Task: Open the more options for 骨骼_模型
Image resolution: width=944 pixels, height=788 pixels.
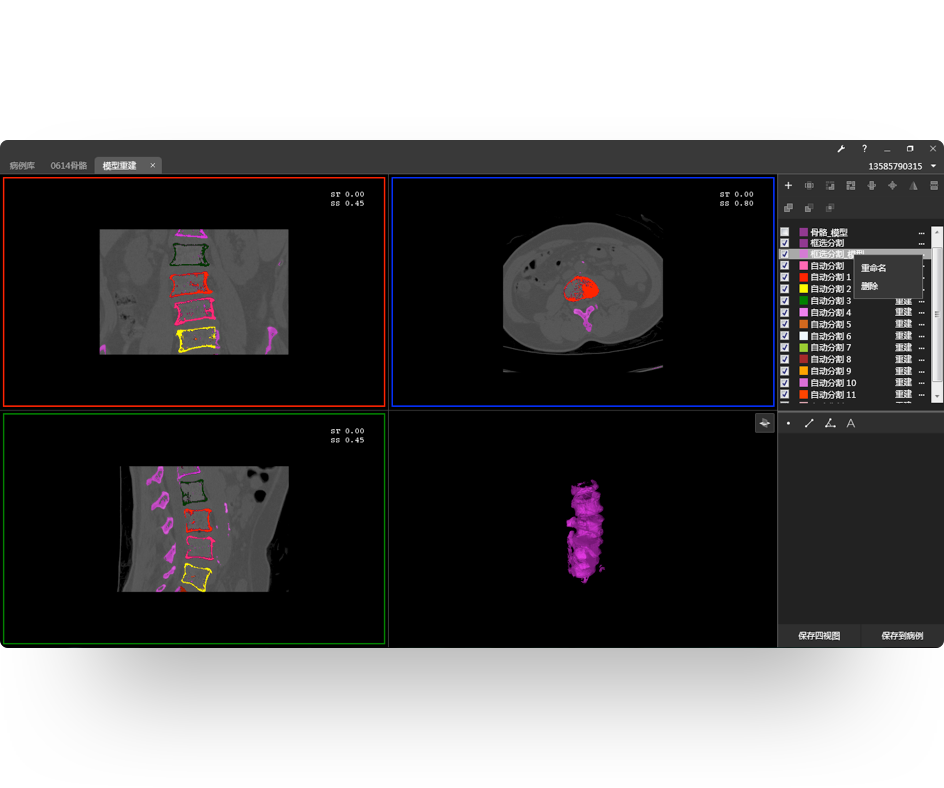Action: tap(921, 233)
